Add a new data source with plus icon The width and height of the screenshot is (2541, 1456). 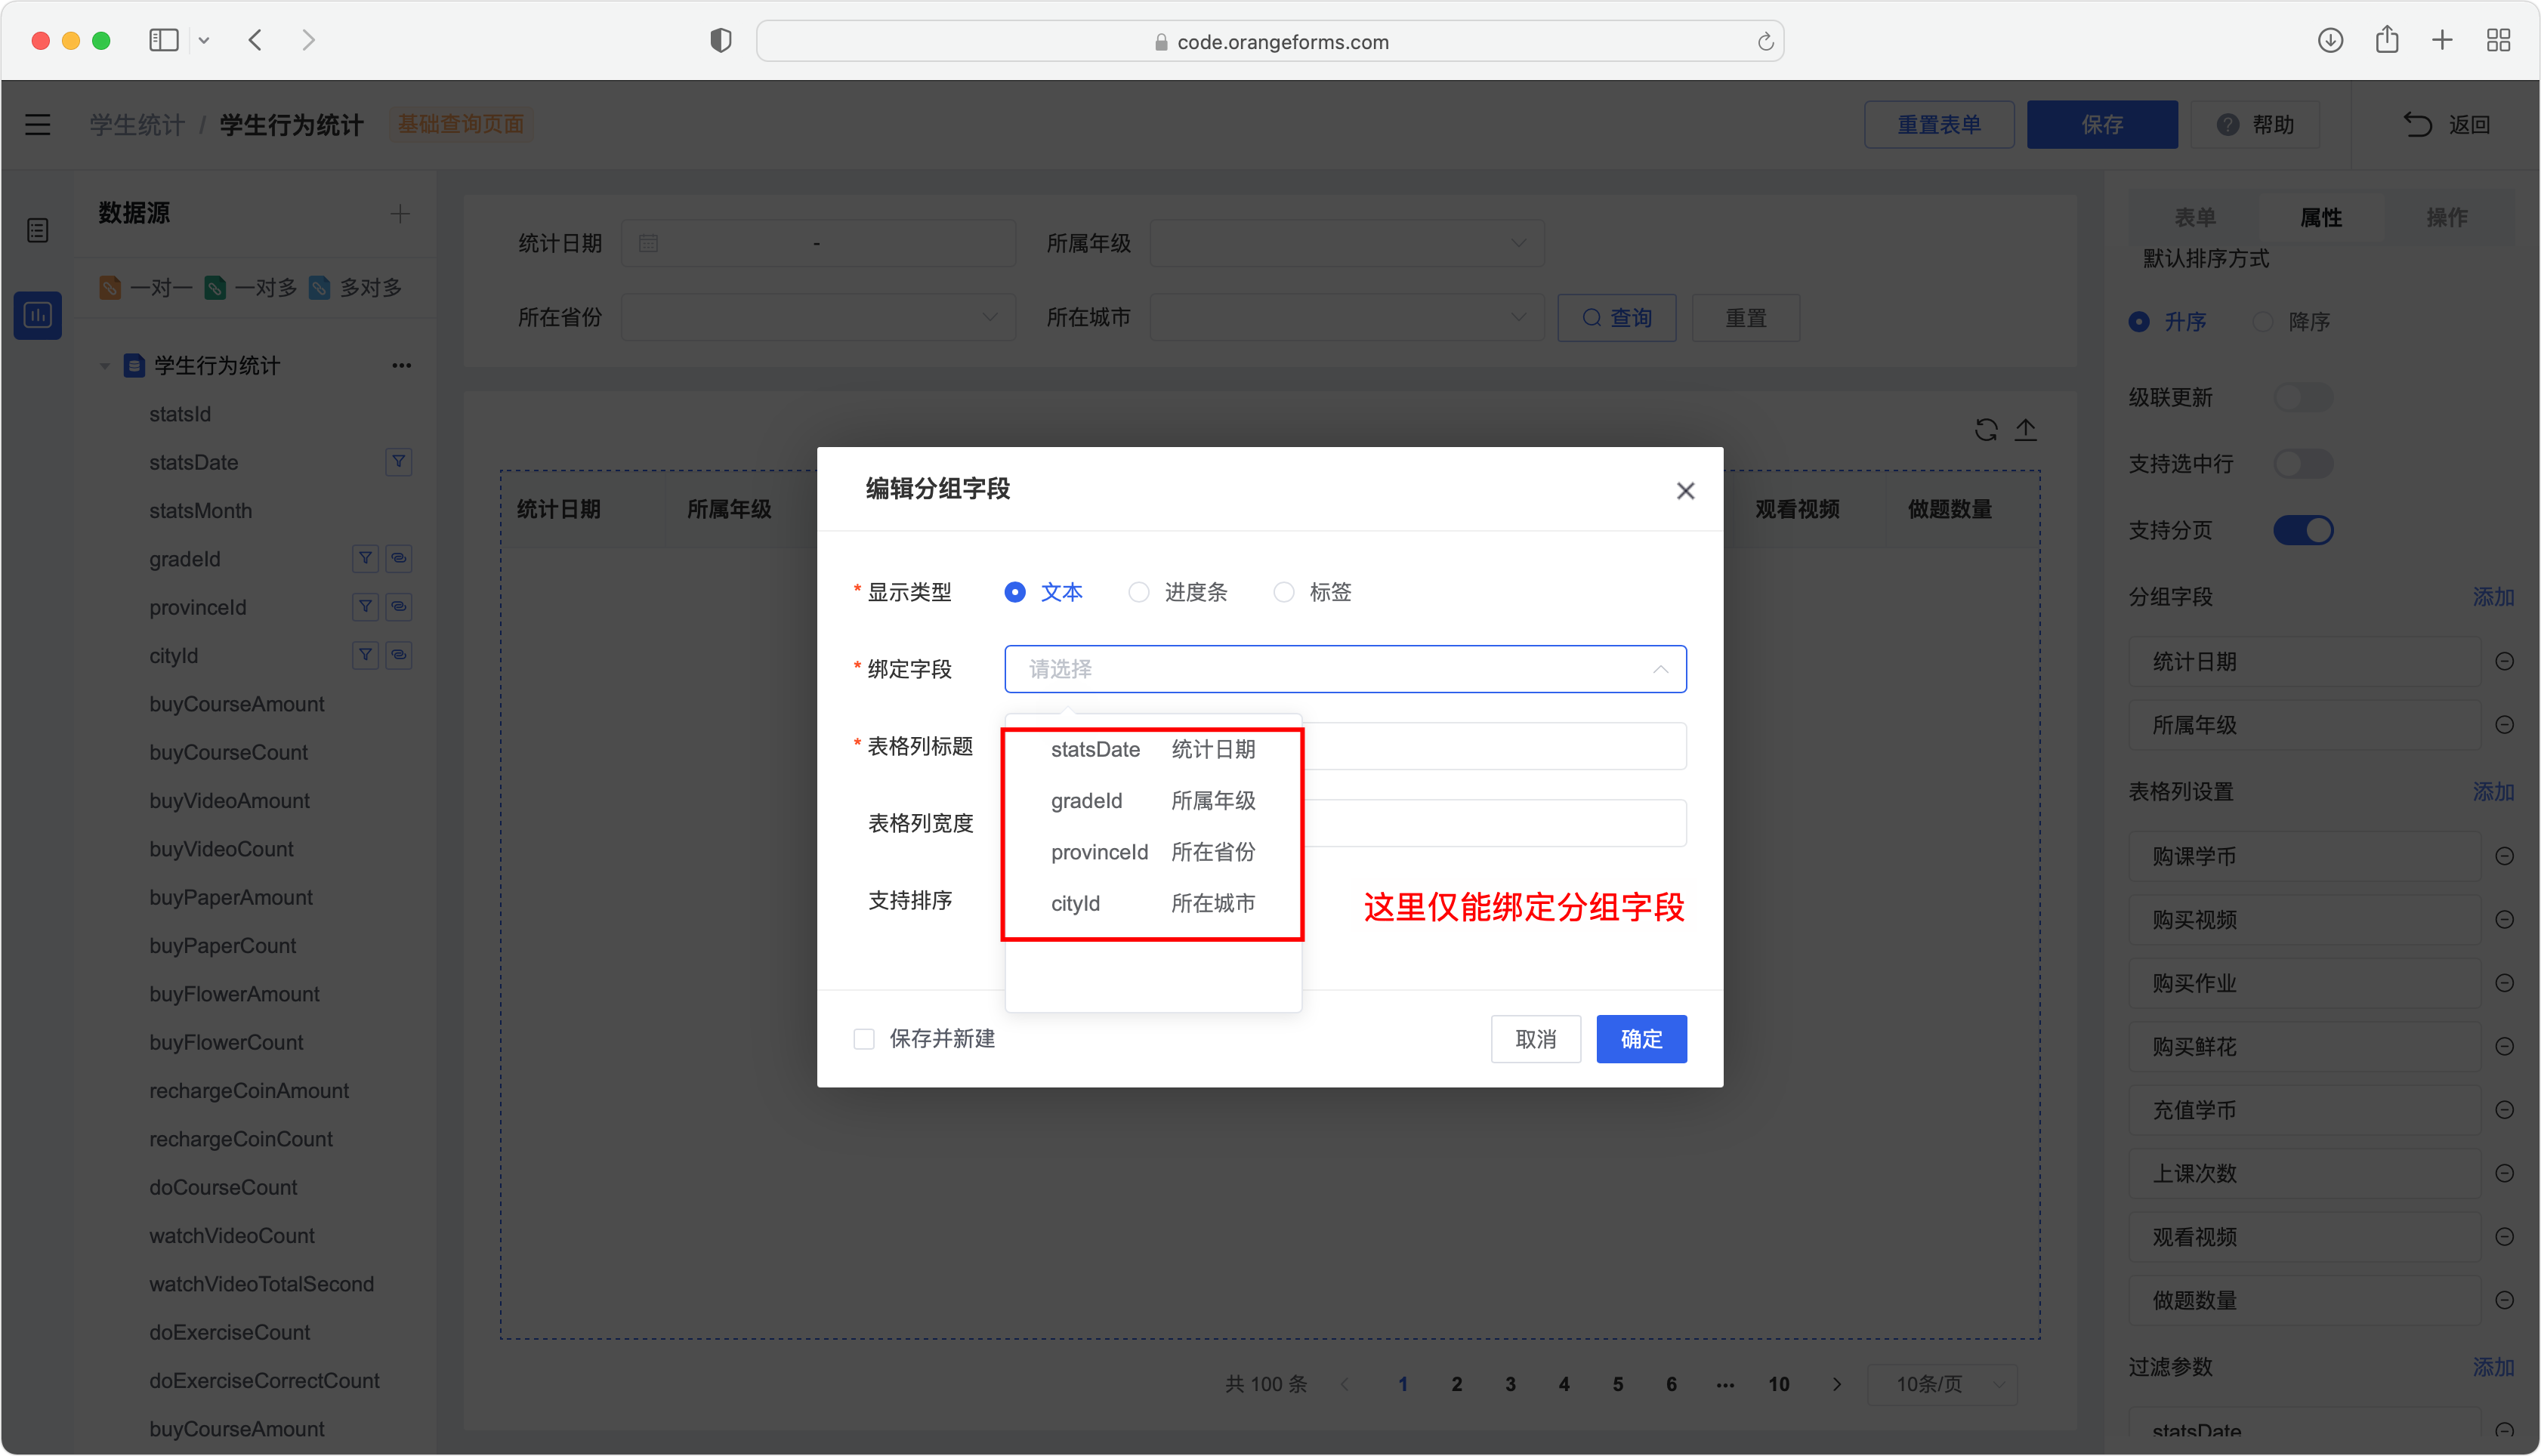pyautogui.click(x=400, y=214)
